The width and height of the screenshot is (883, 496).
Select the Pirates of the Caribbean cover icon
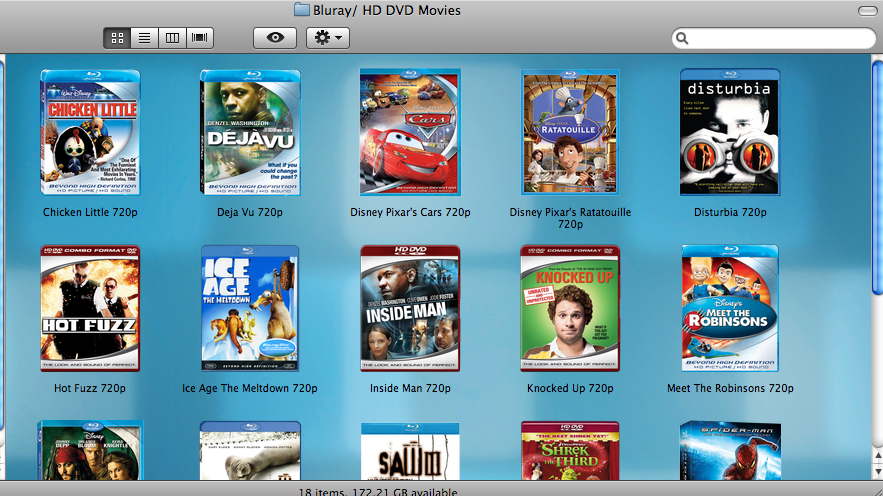click(x=90, y=450)
